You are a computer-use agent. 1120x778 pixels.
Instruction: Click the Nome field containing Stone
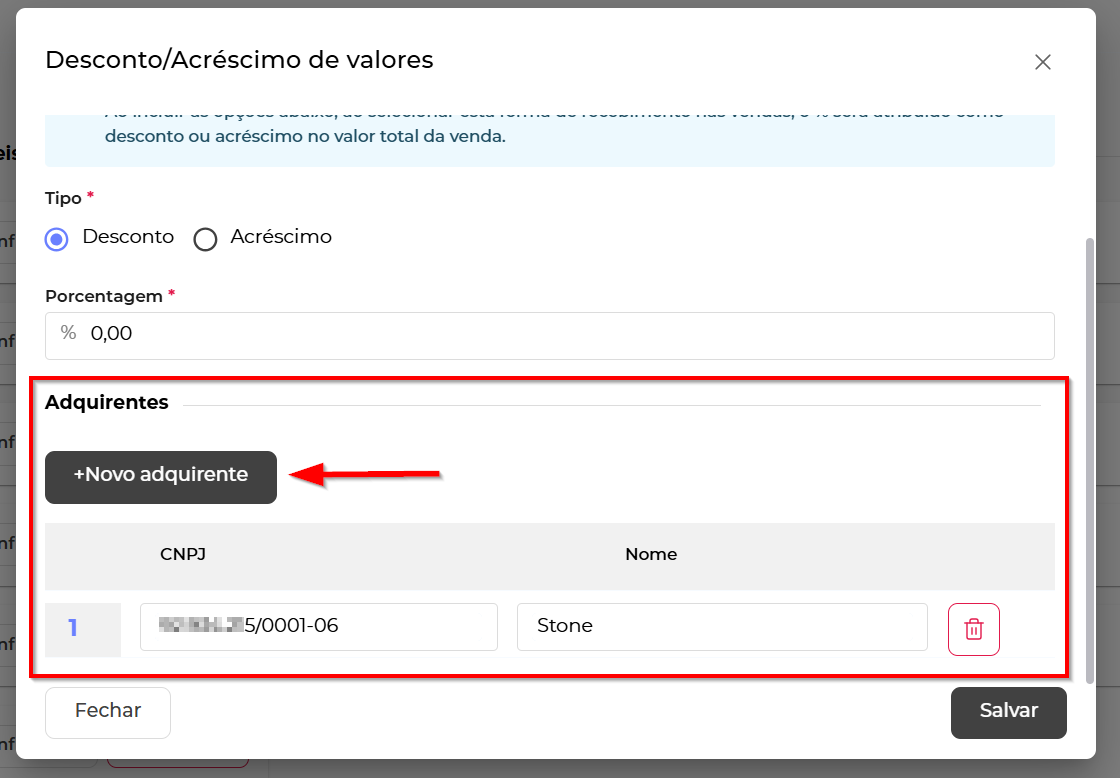721,627
